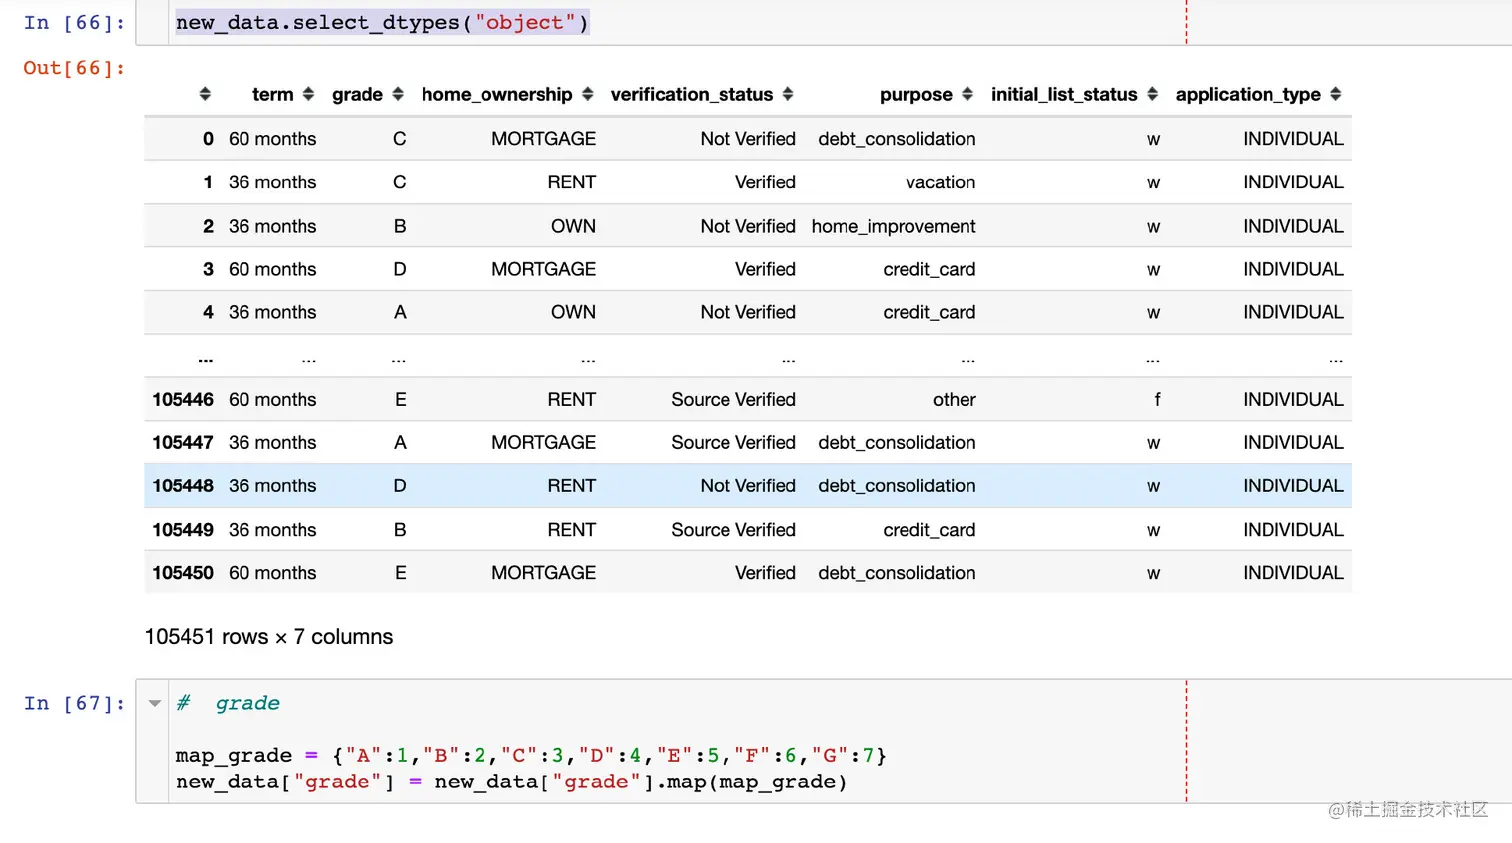Click the verification_status column header
This screenshot has height=843, width=1512.
[692, 94]
